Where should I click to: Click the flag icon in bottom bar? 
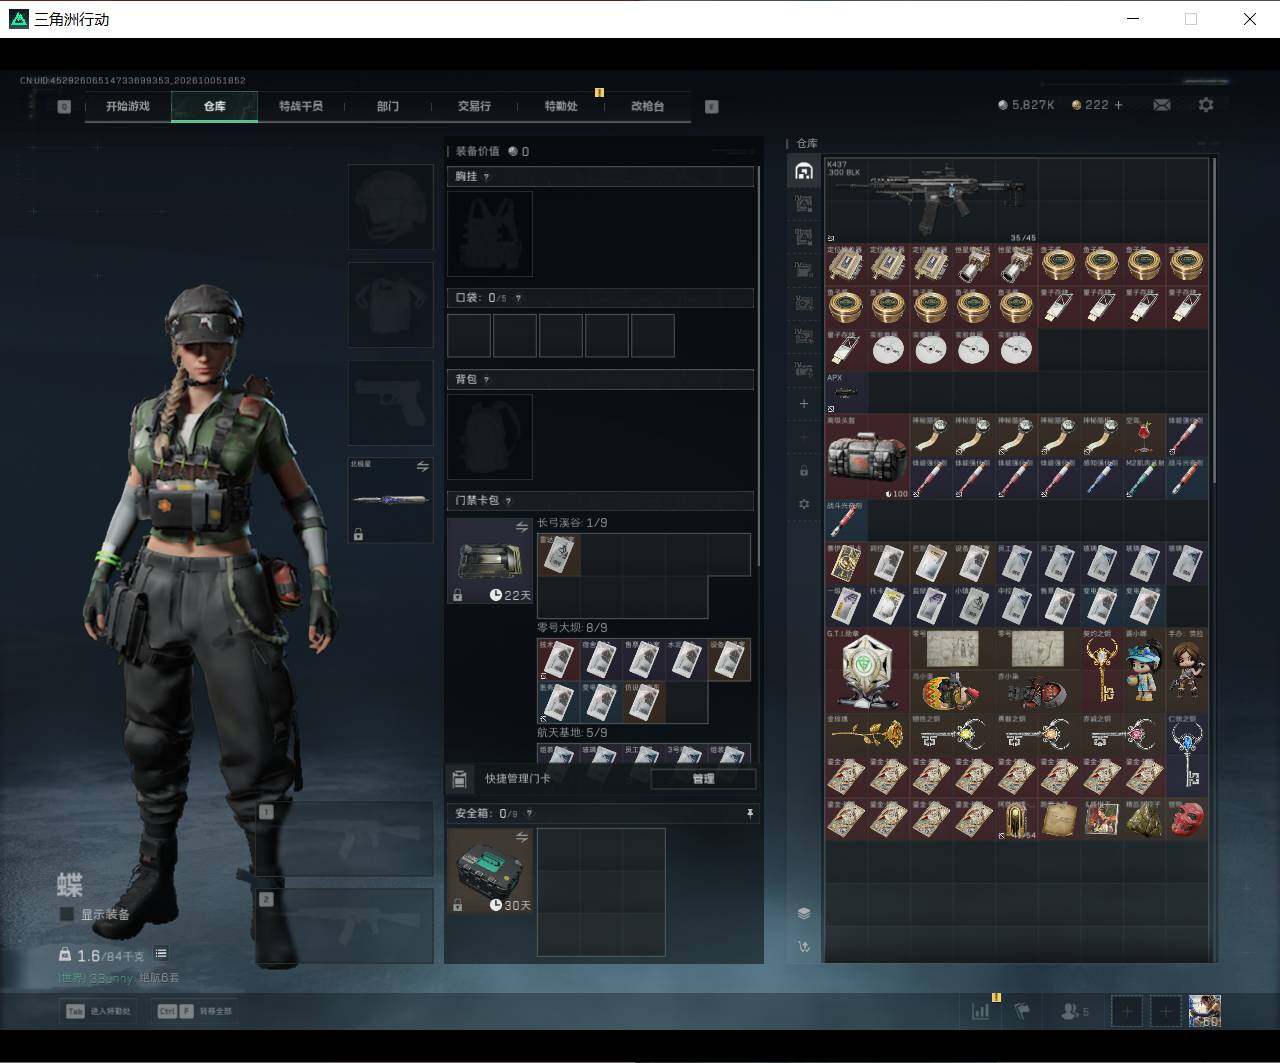point(1022,1012)
